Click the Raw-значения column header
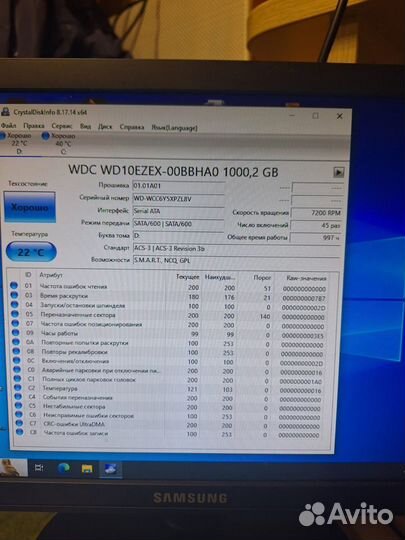 tap(306, 278)
